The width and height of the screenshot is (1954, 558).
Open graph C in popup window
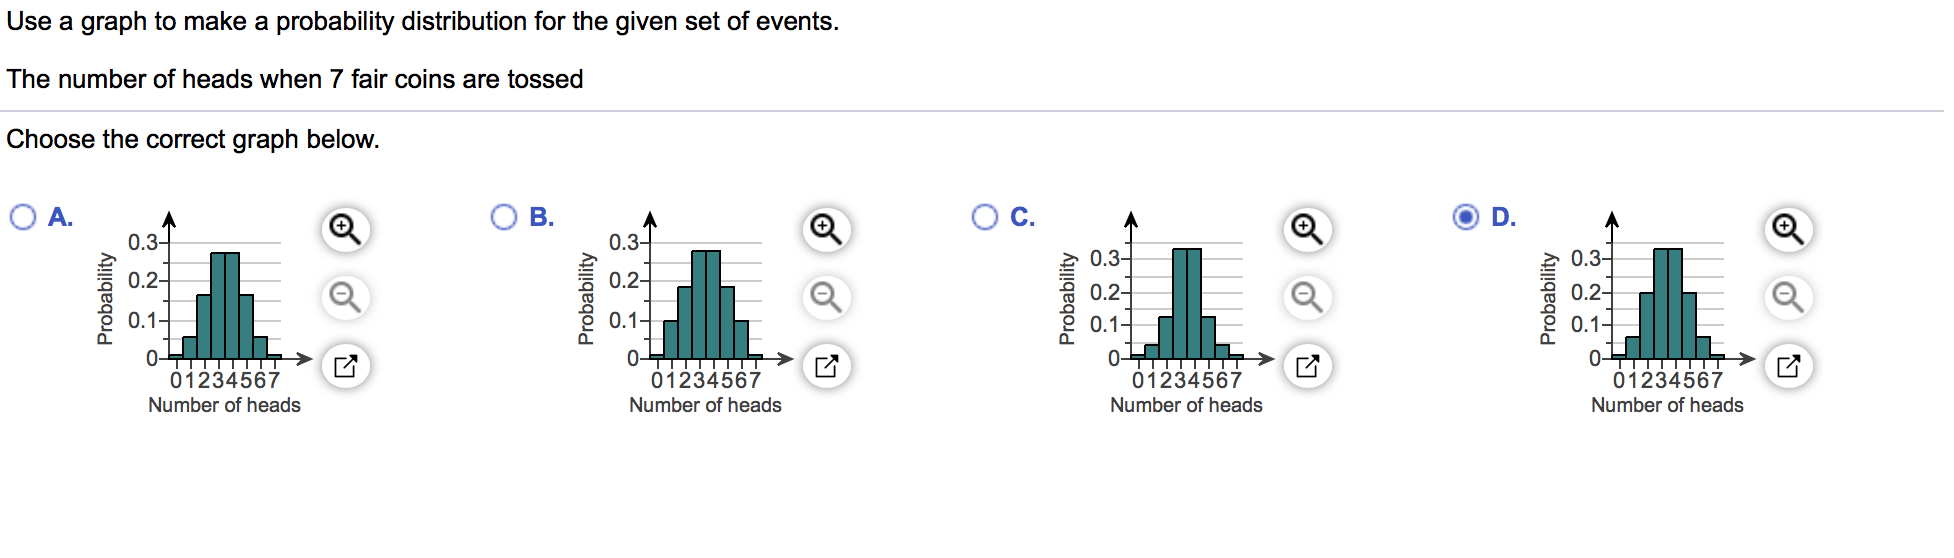[1307, 366]
